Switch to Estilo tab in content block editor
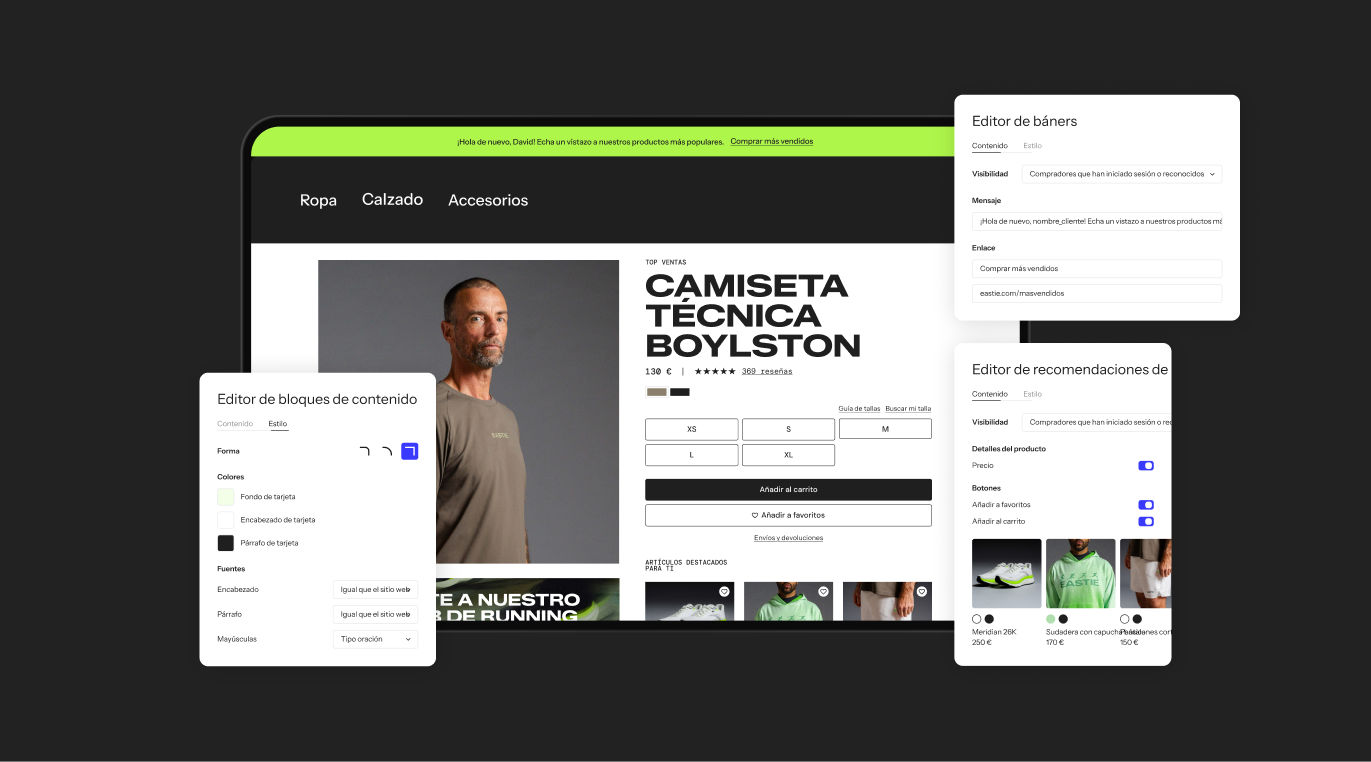1371x762 pixels. [278, 424]
